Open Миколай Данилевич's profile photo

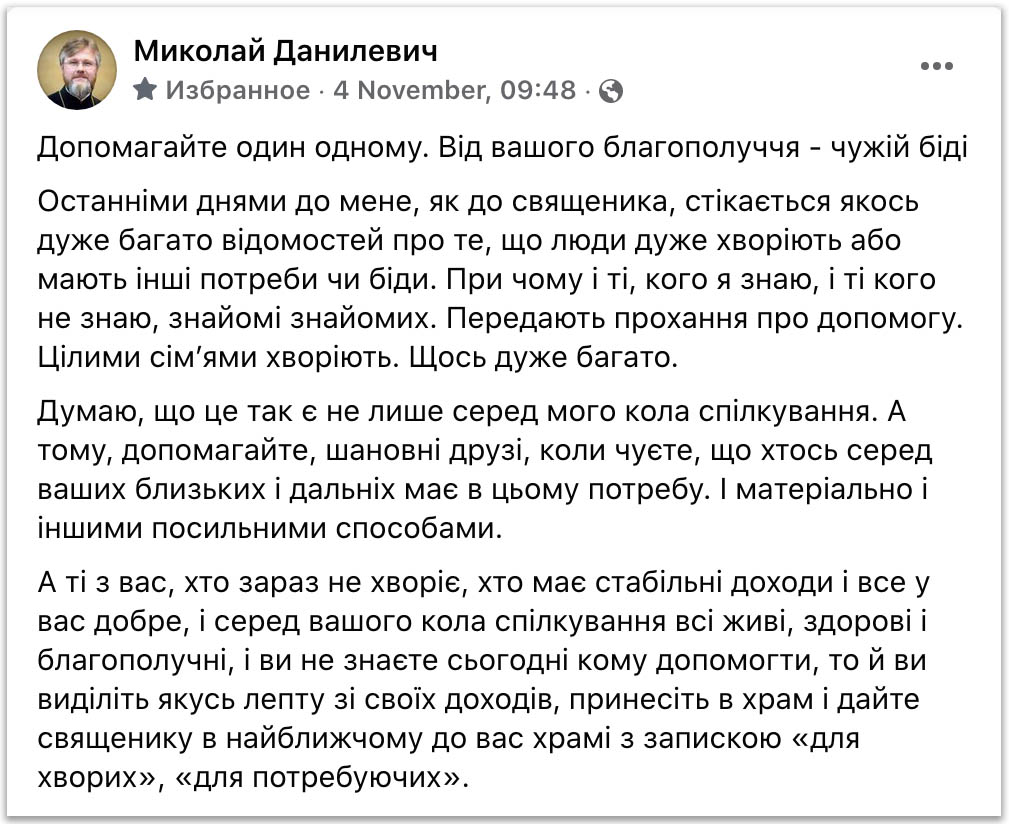tap(77, 70)
